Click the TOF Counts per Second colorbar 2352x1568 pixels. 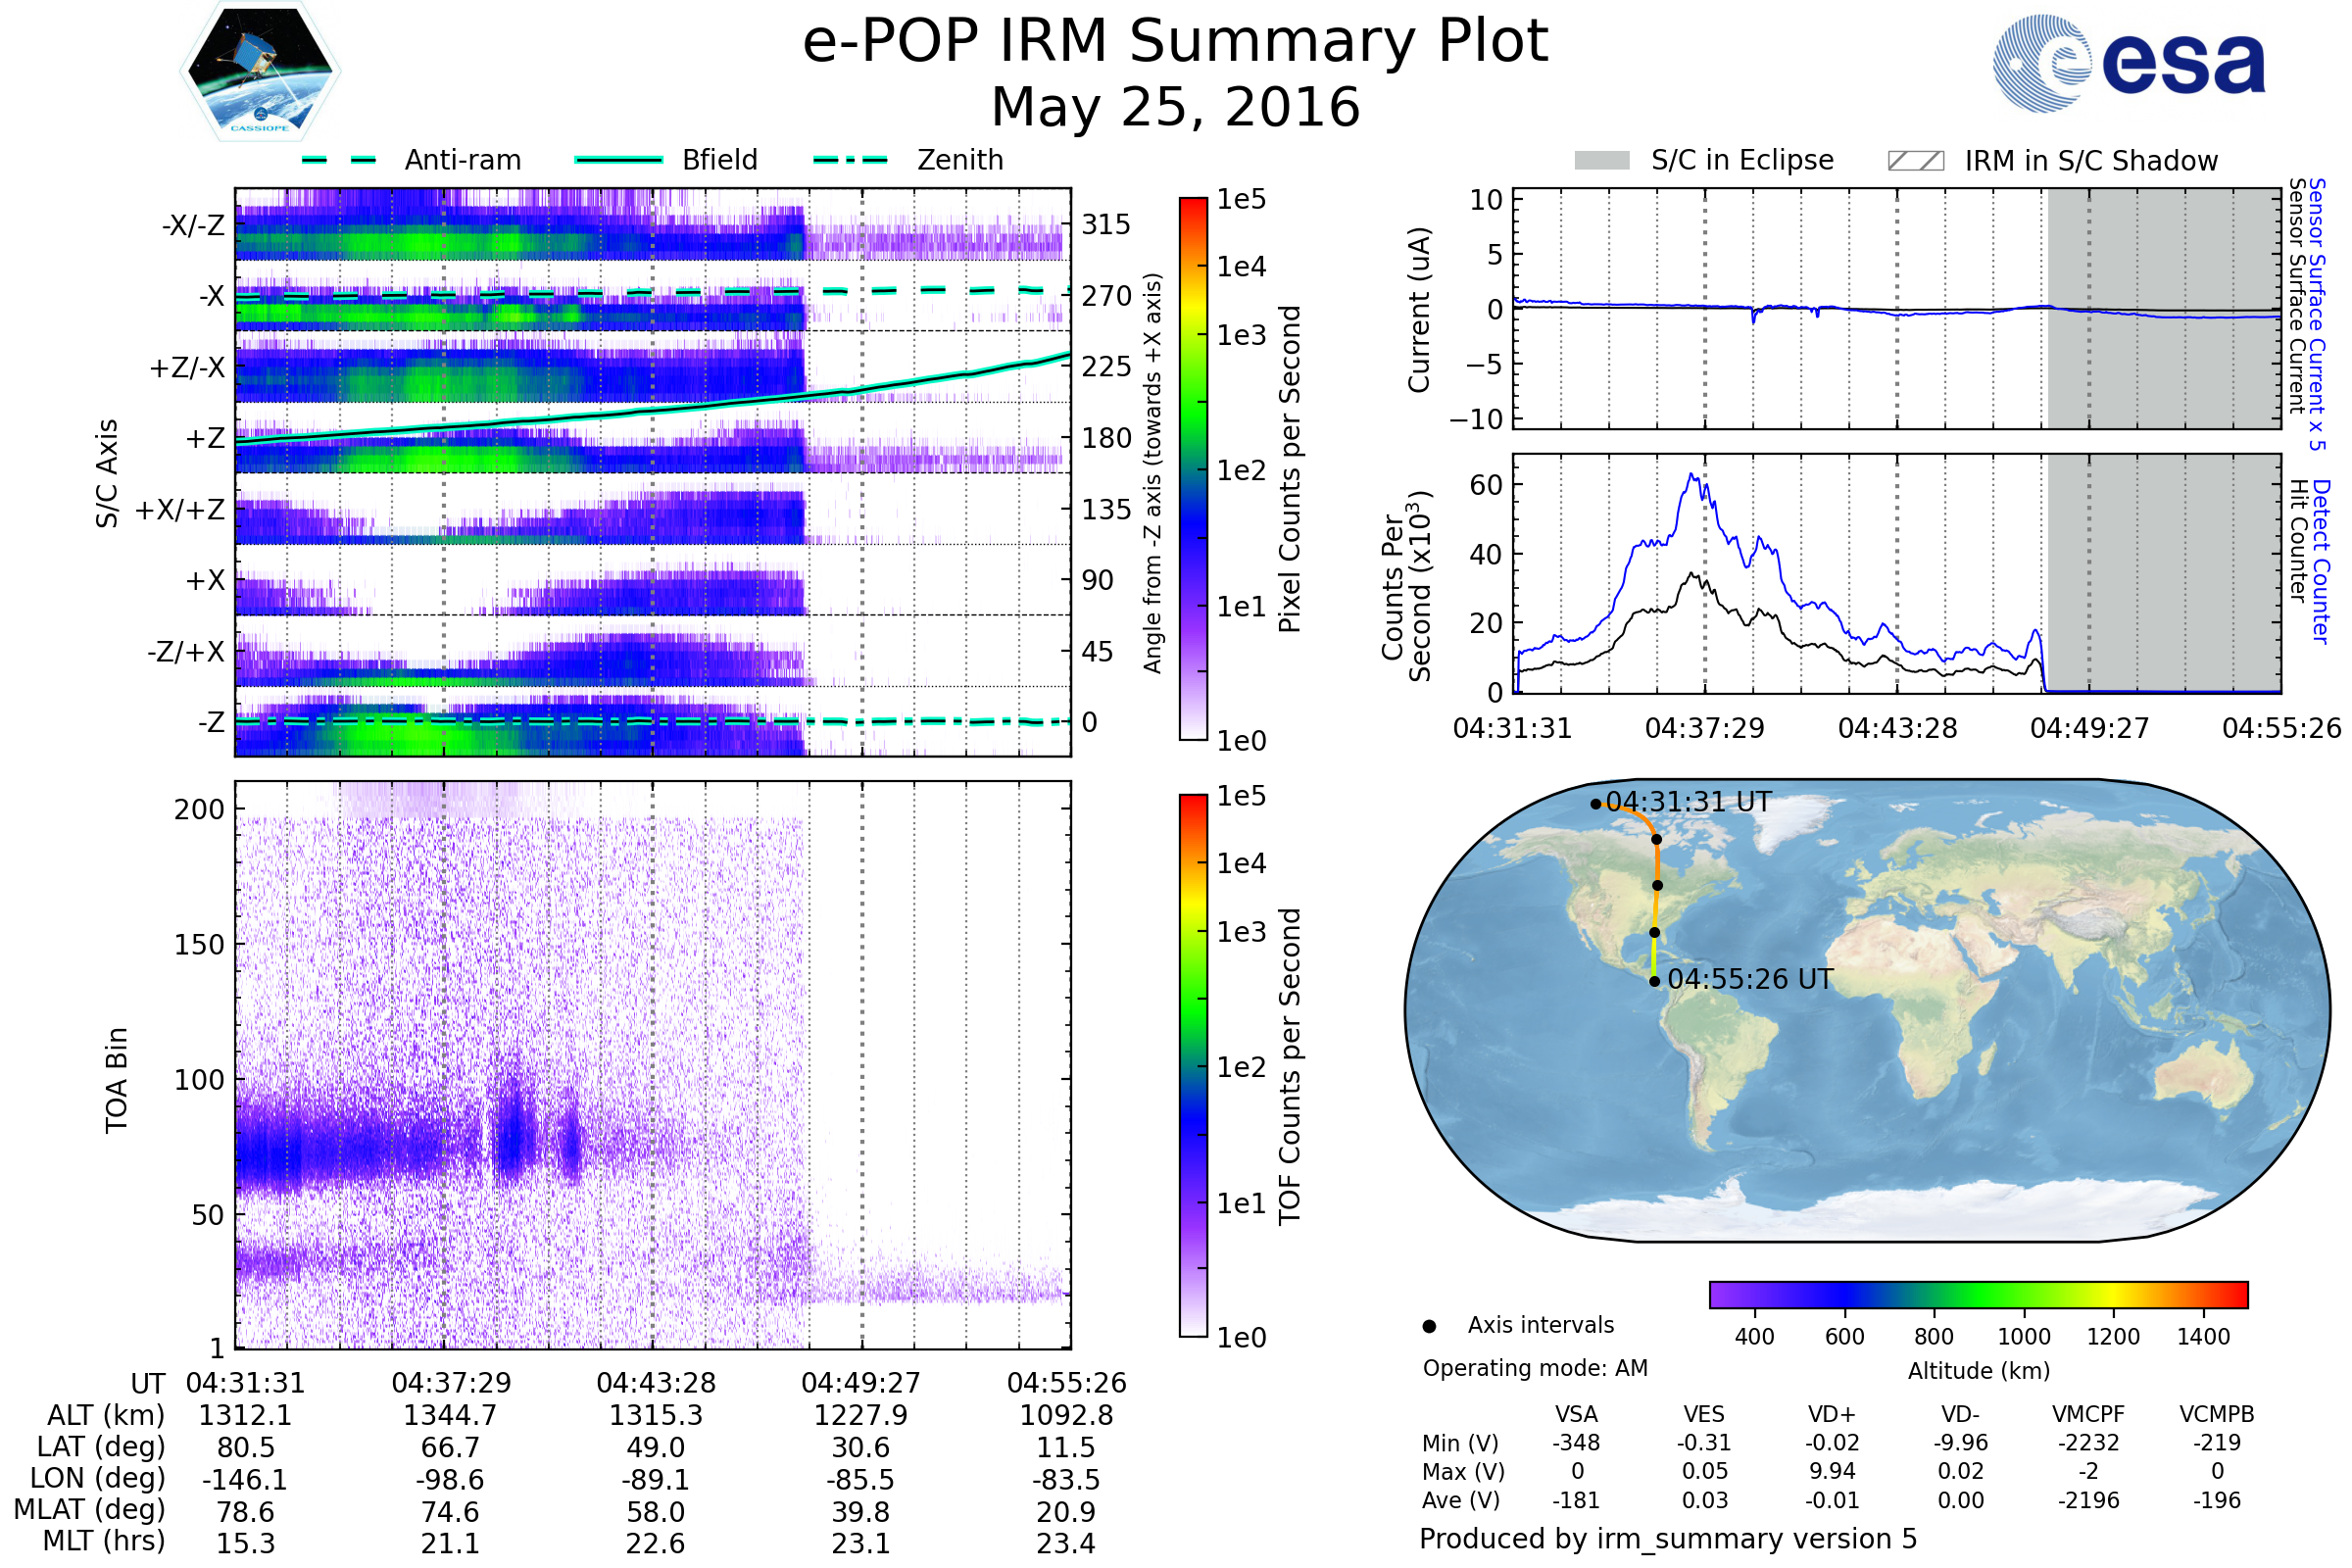tap(1193, 1065)
